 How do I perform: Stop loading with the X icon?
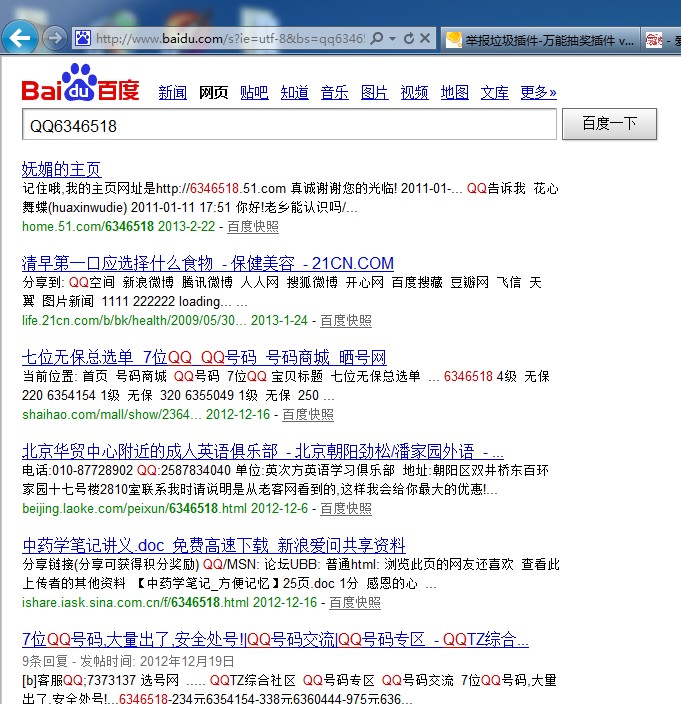425,38
